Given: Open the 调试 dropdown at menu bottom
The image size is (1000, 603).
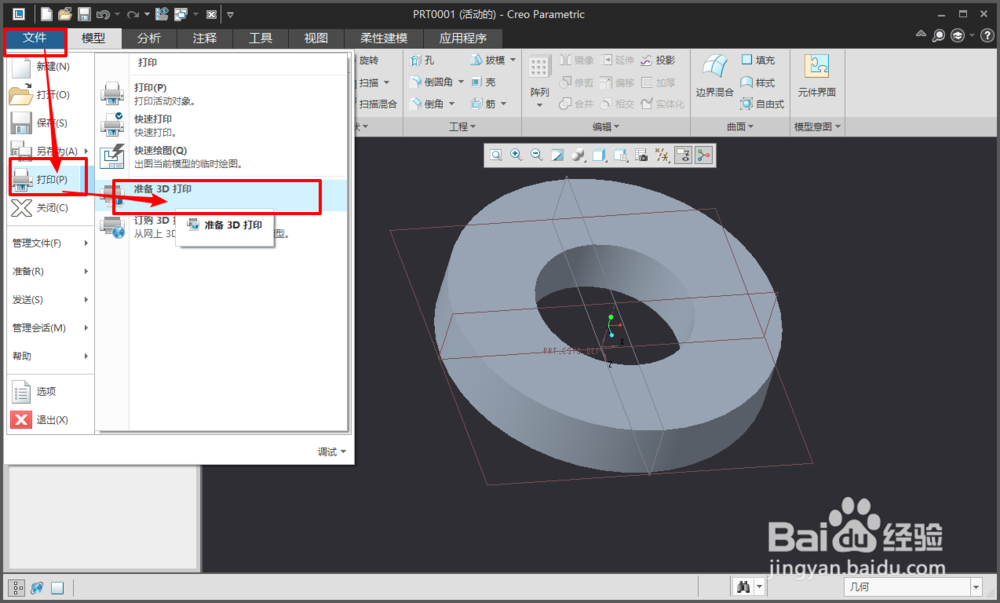Looking at the screenshot, I should (332, 451).
